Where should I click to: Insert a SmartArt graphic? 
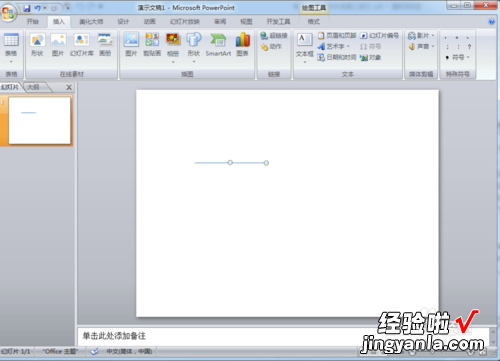click(218, 45)
